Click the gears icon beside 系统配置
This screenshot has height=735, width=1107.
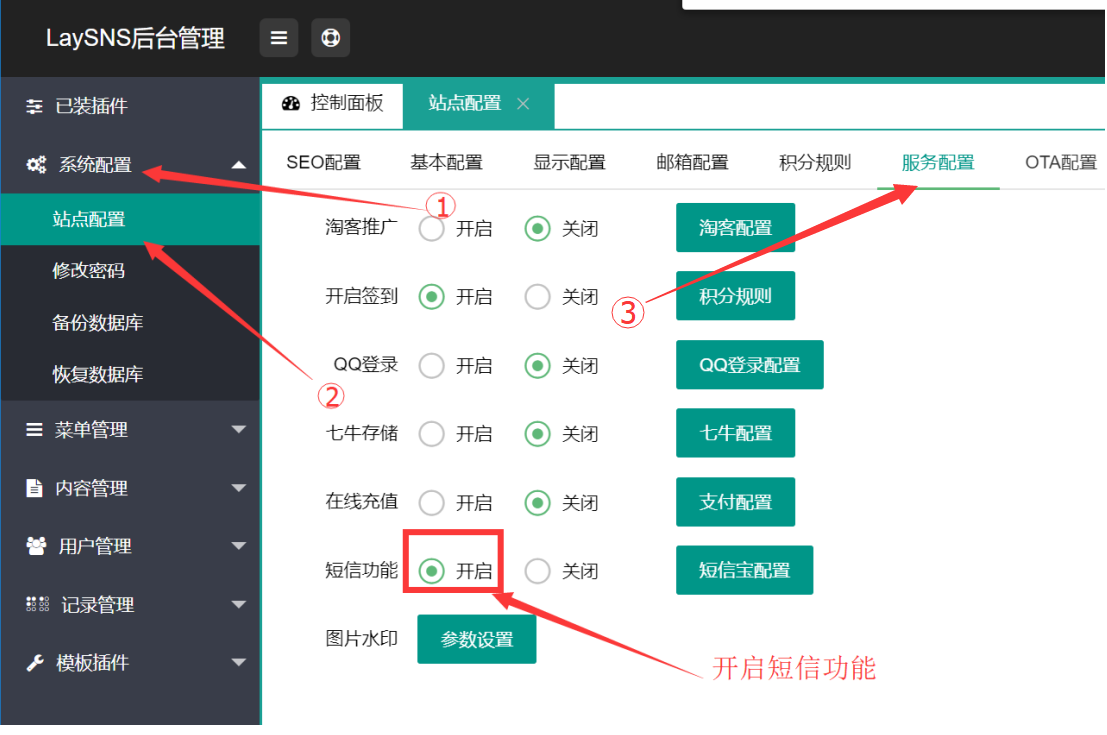(x=36, y=165)
